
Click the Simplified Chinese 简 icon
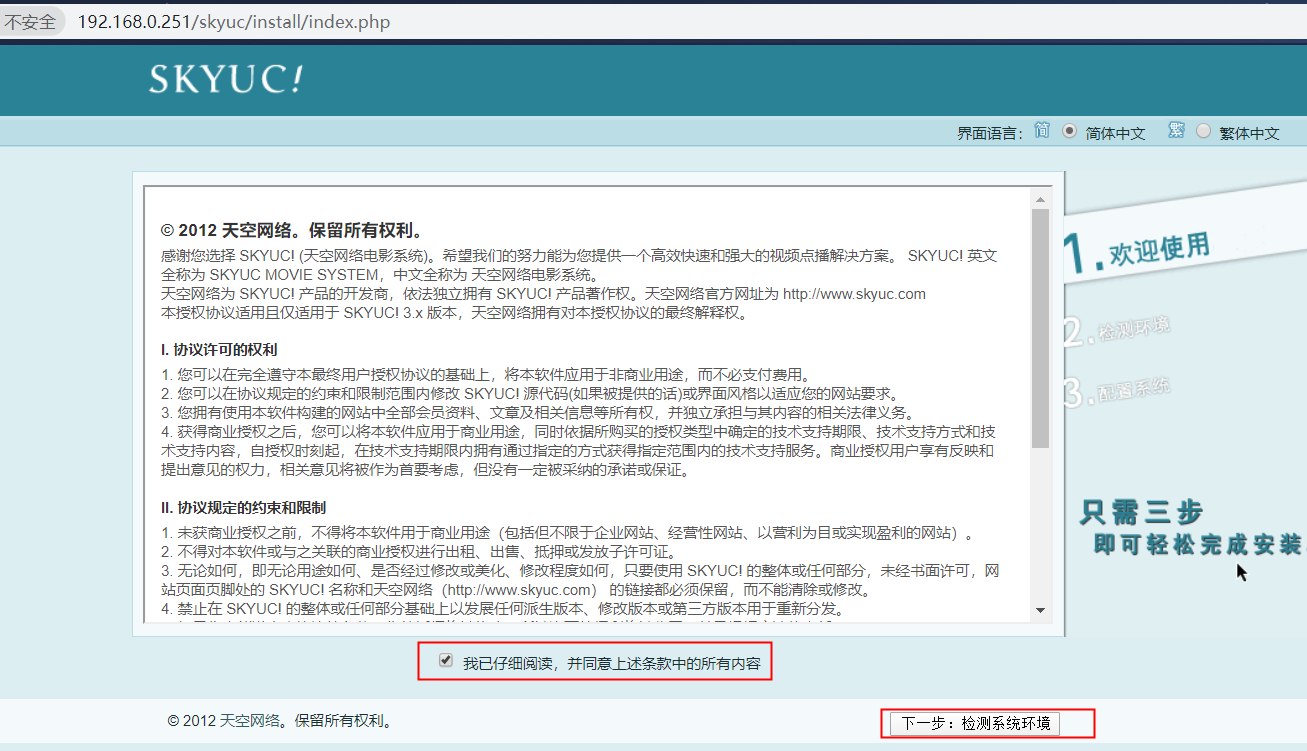tap(1042, 130)
